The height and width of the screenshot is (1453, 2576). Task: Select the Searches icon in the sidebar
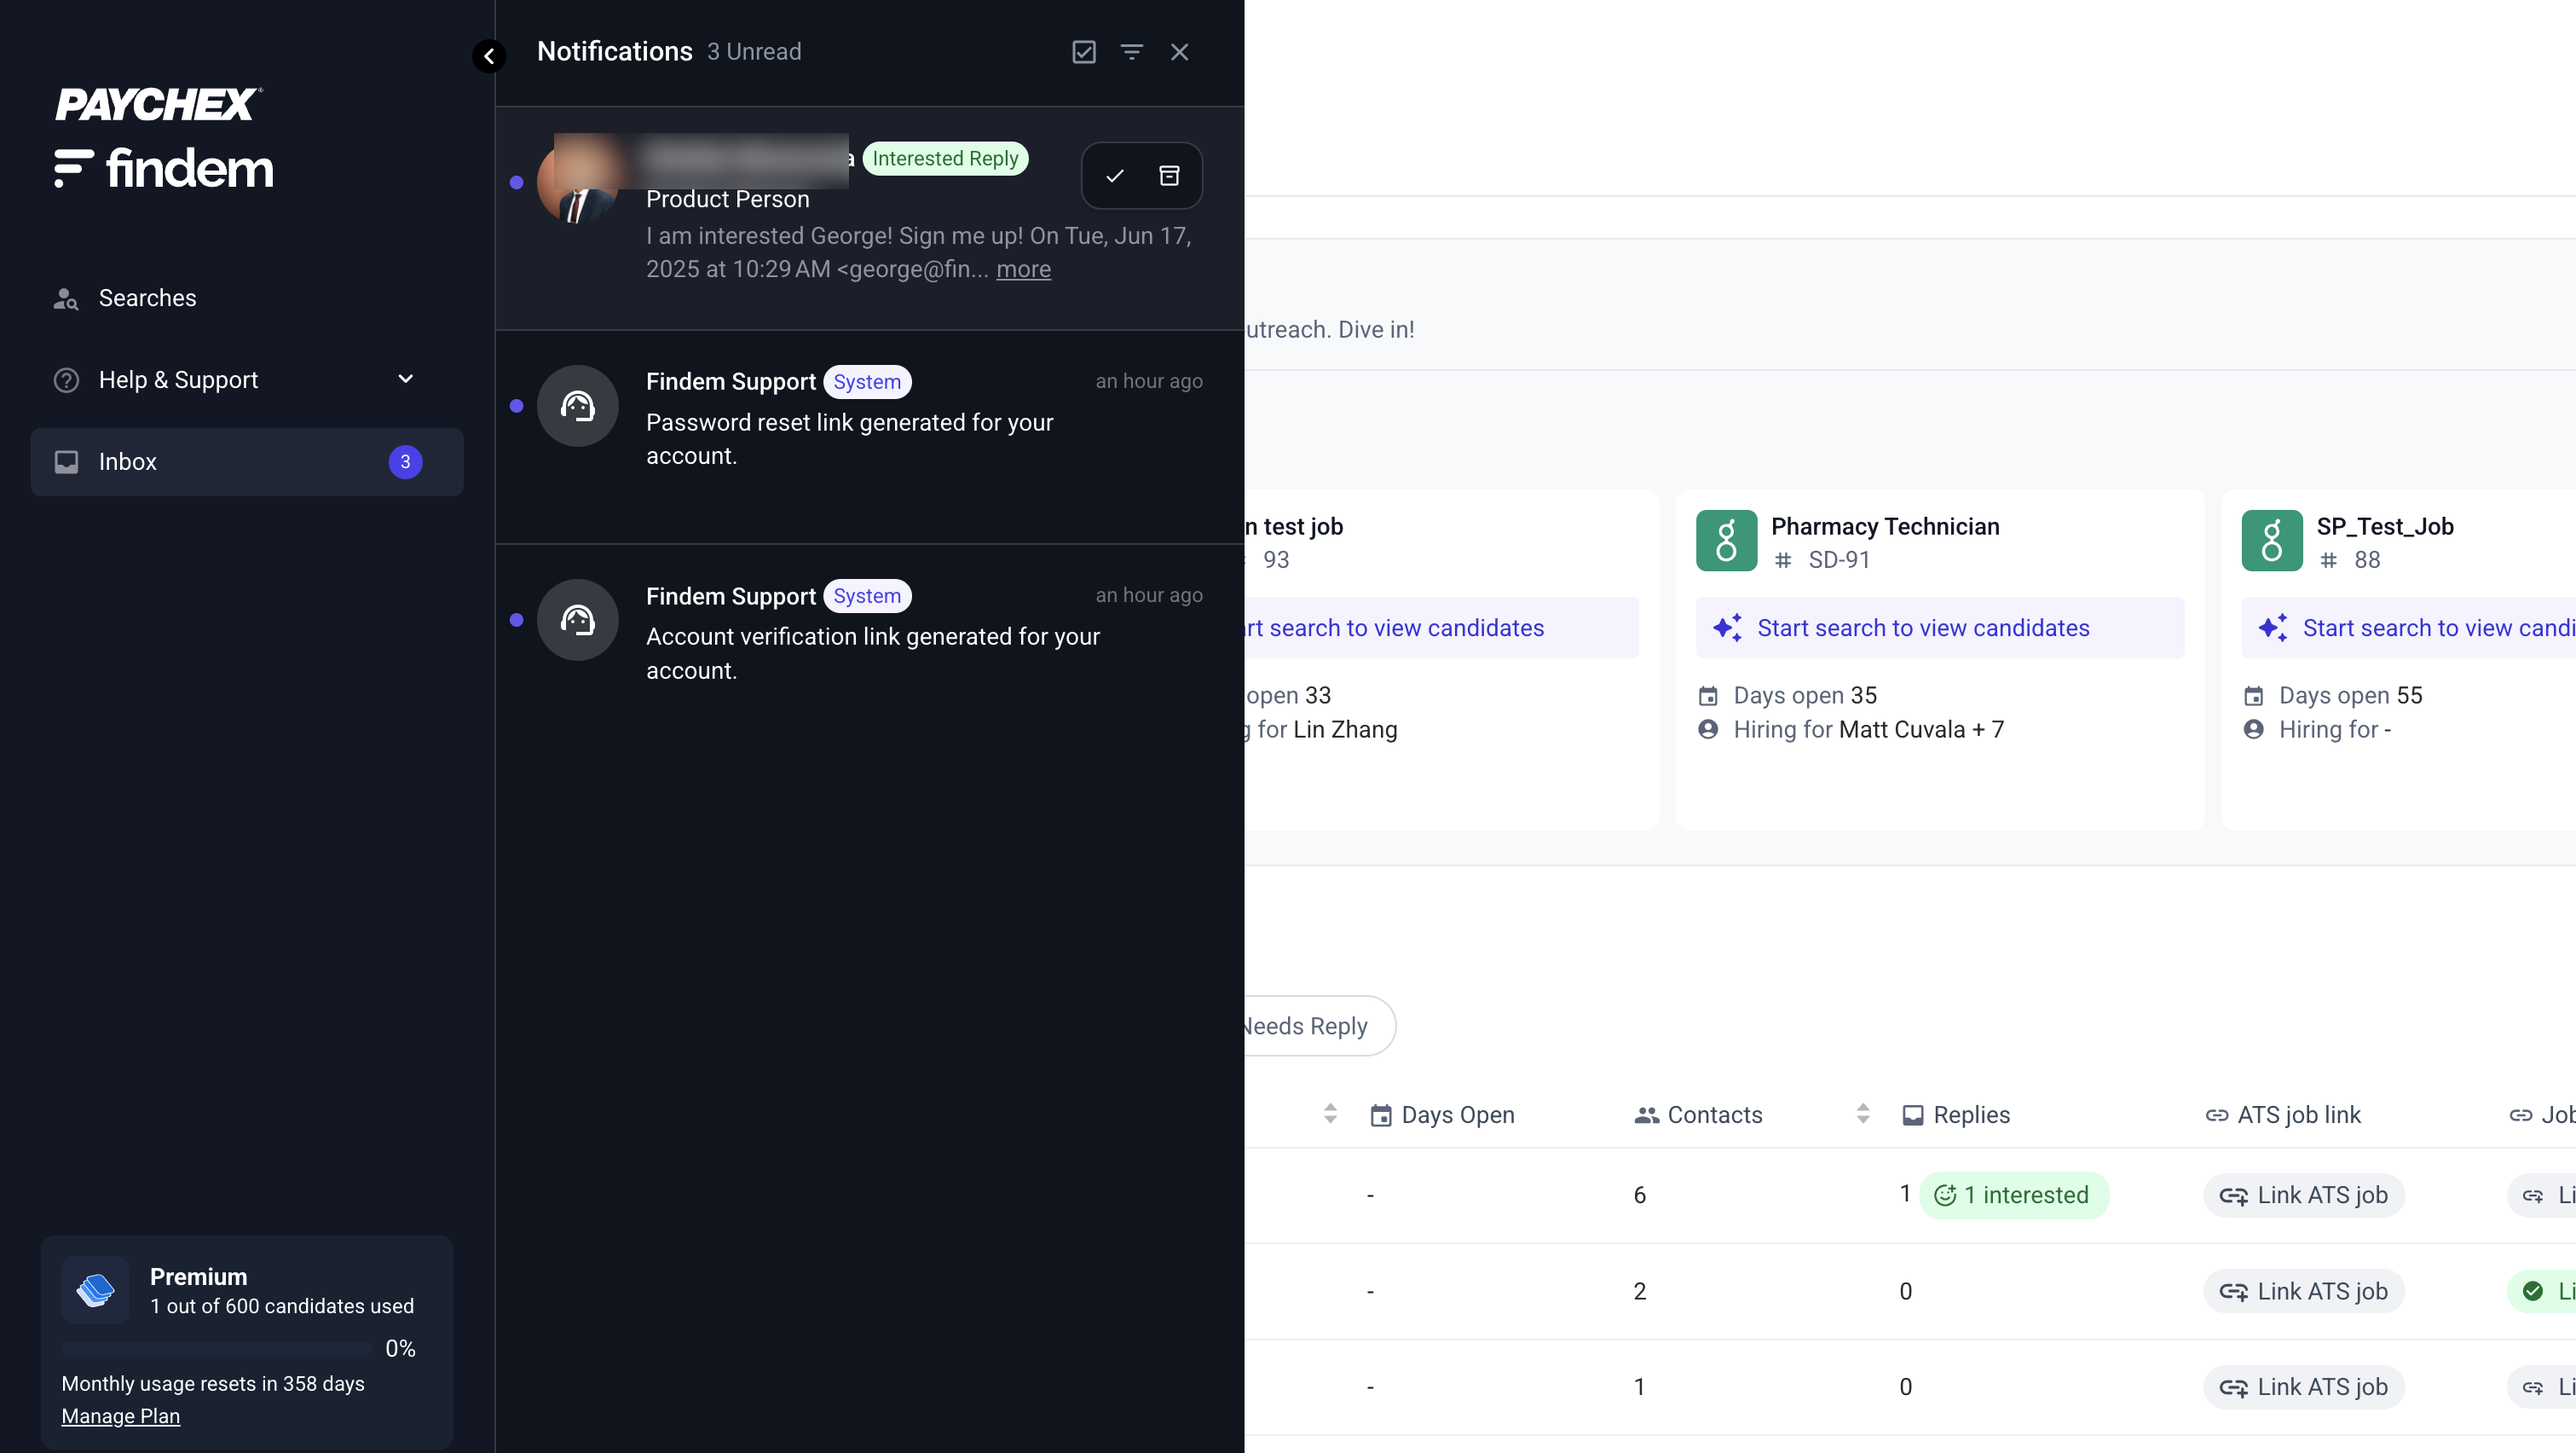[x=66, y=297]
